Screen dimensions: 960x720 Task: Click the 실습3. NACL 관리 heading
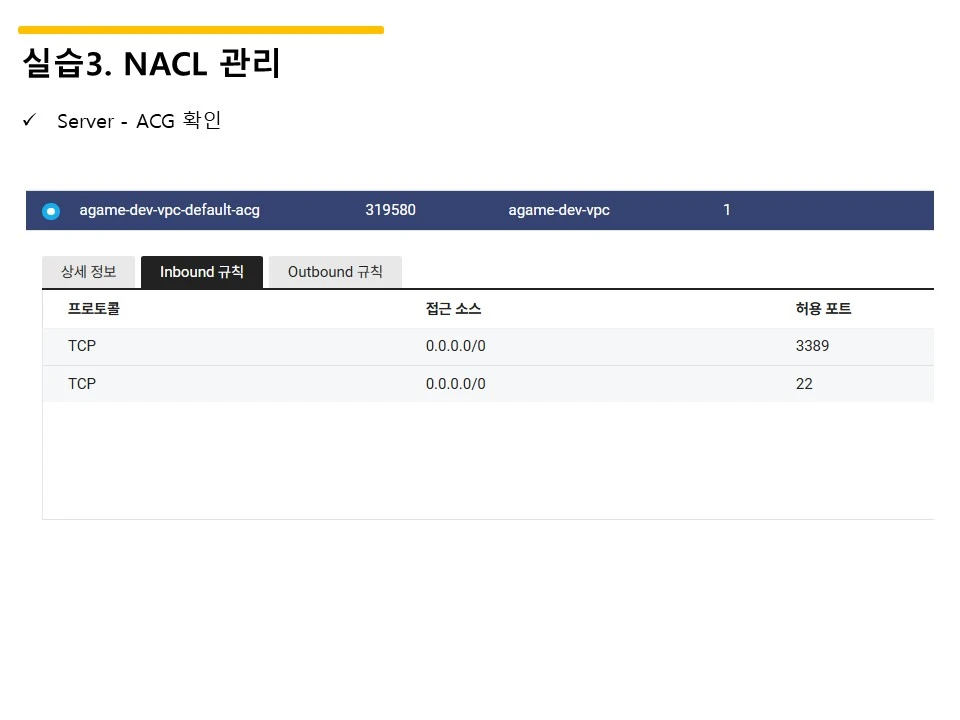[151, 64]
